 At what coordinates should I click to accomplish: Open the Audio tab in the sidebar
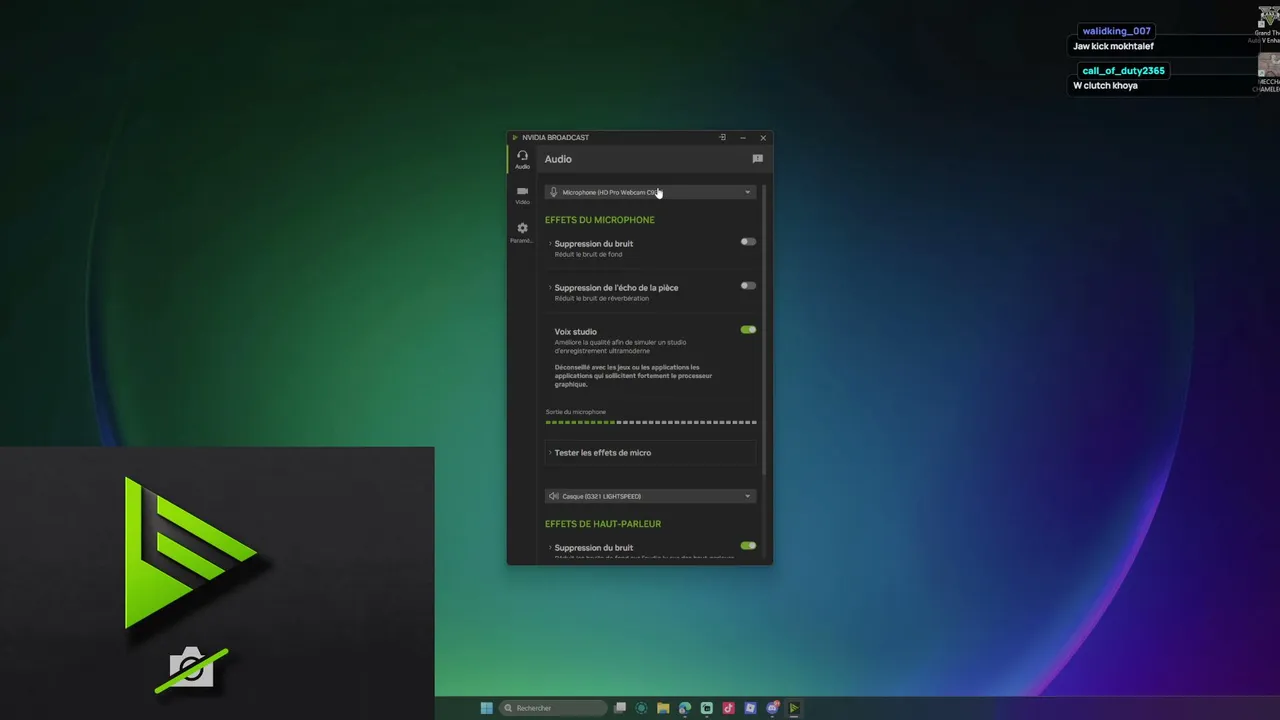coord(522,159)
